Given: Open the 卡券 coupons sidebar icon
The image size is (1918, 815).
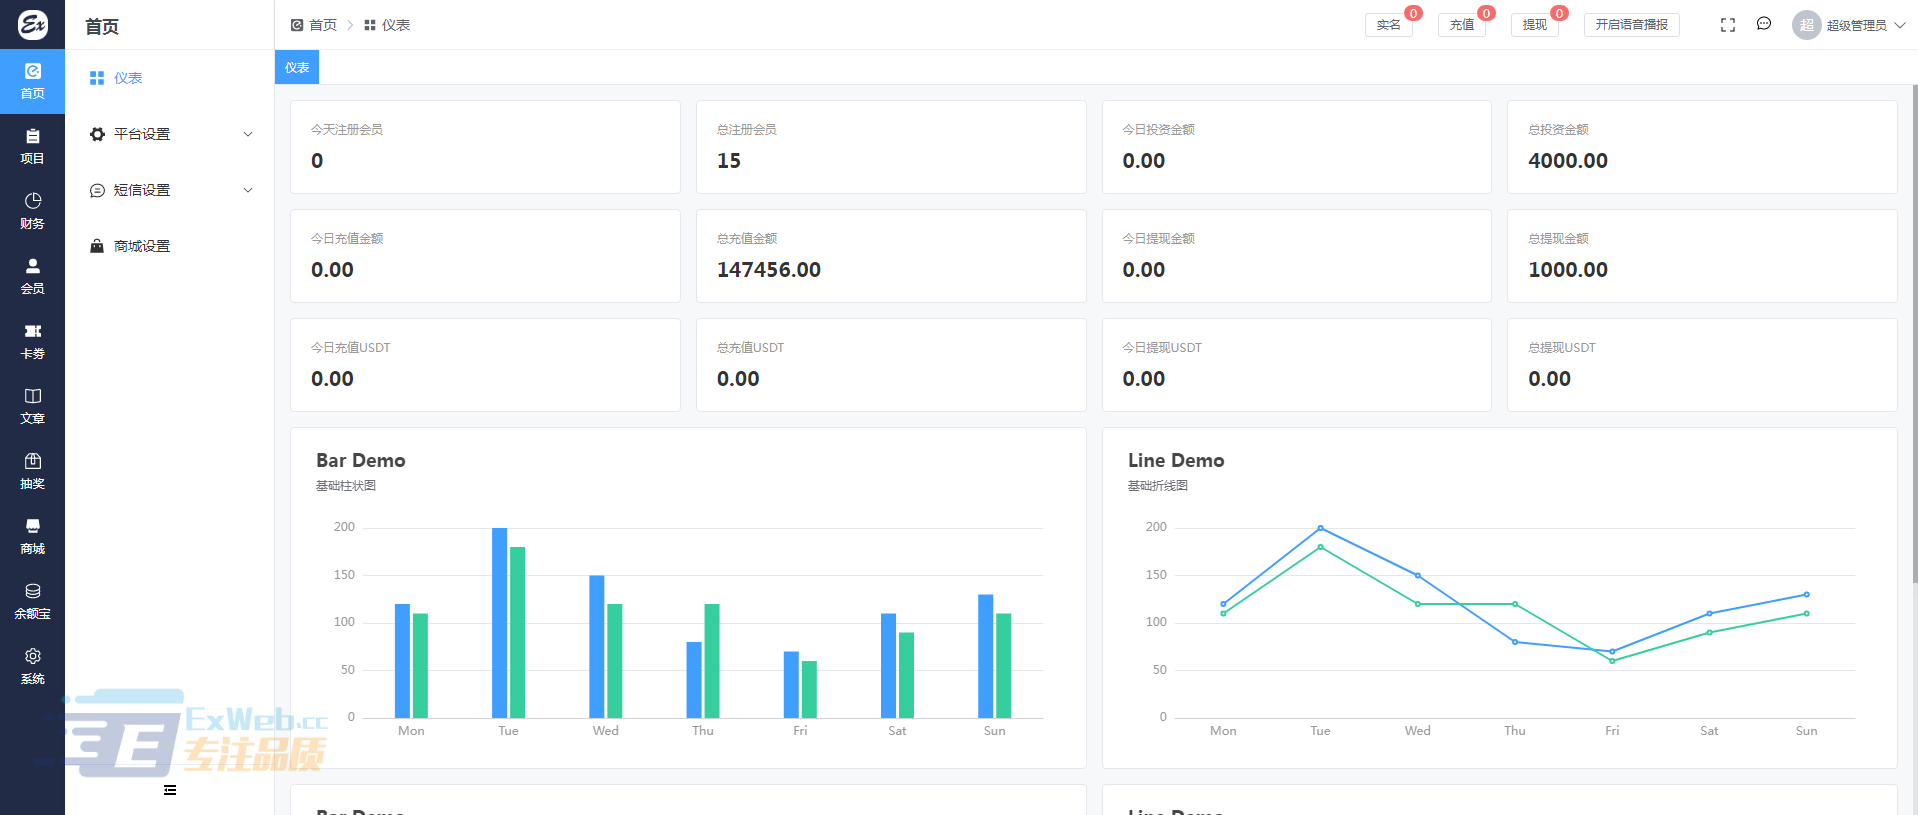Looking at the screenshot, I should pos(32,341).
